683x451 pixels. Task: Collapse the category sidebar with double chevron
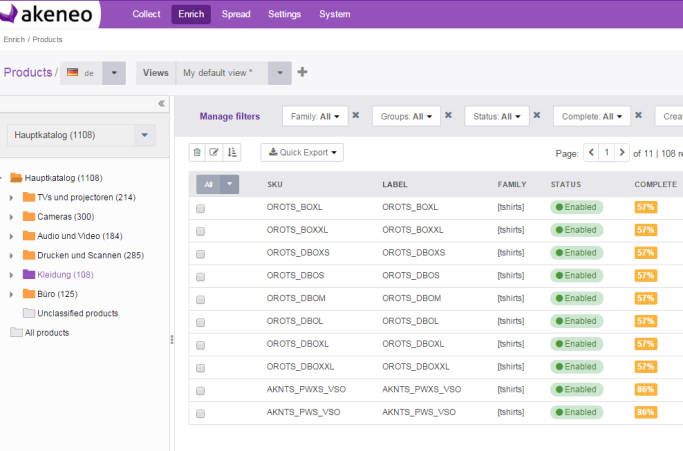tap(161, 103)
